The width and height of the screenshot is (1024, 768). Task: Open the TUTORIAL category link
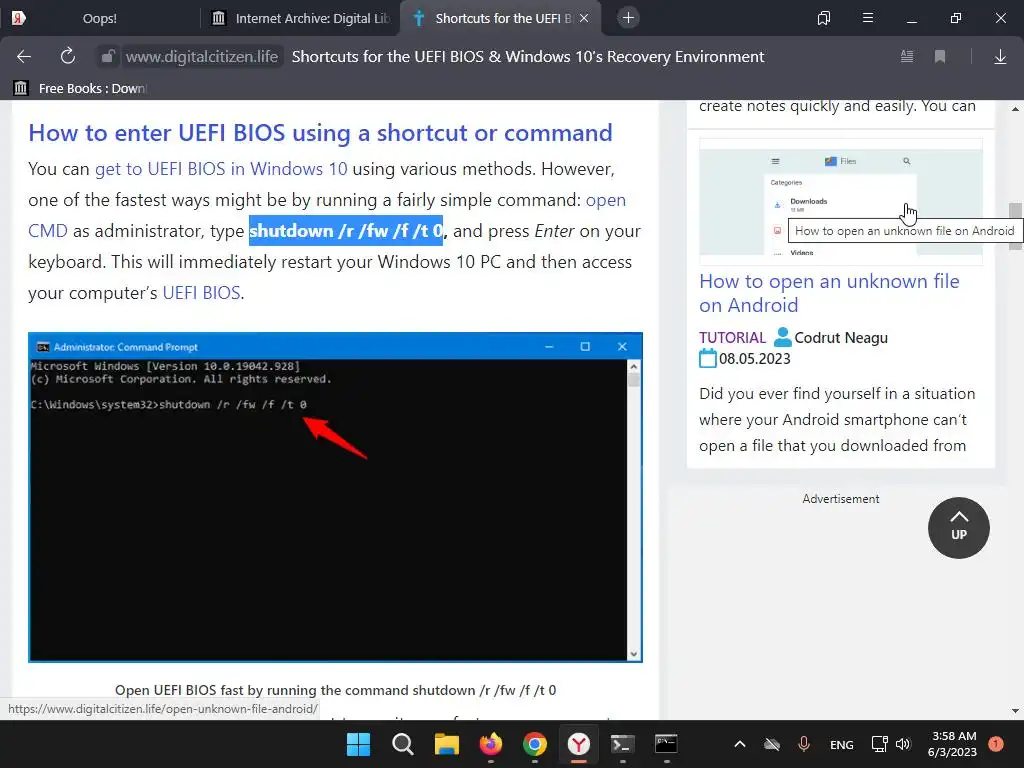[732, 338]
